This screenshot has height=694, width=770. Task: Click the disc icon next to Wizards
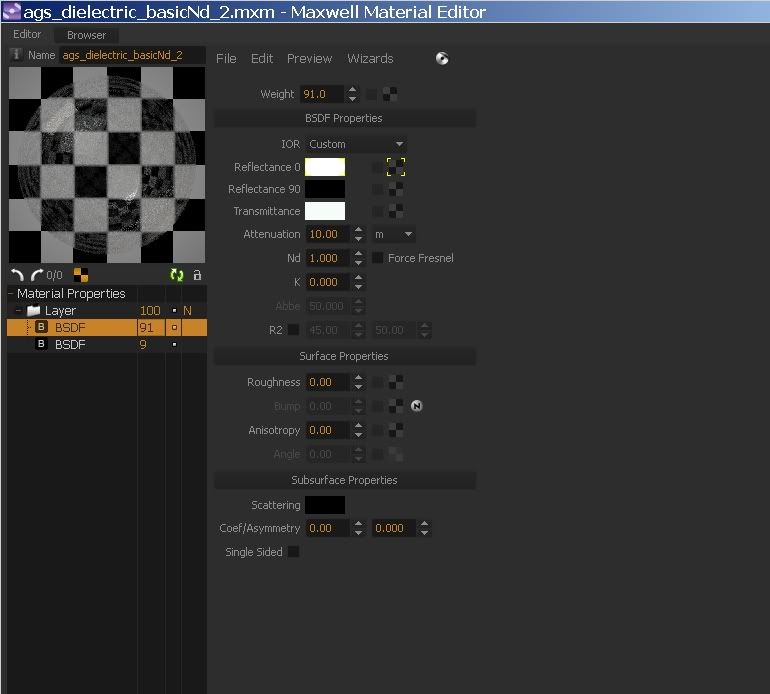click(442, 59)
